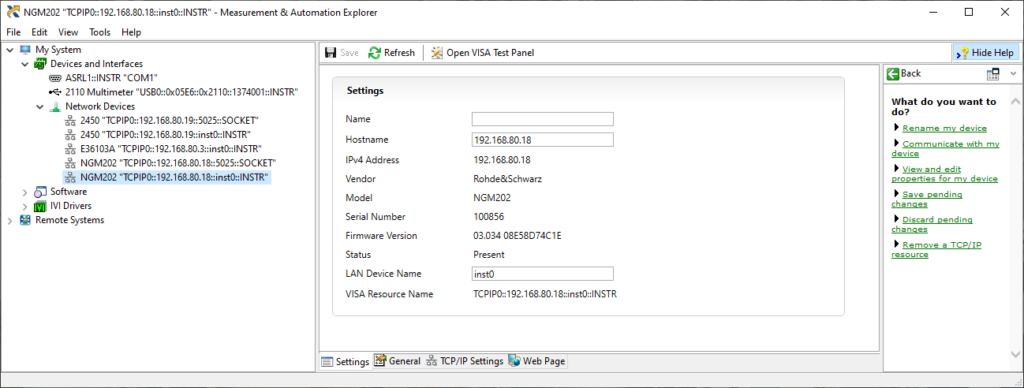Click the Devices and Interfaces icon

tap(40, 64)
